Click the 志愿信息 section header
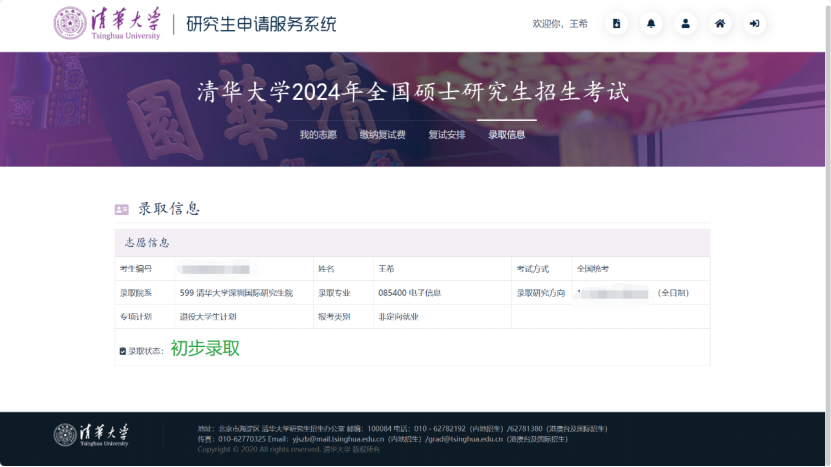This screenshot has height=467, width=831. tap(147, 243)
